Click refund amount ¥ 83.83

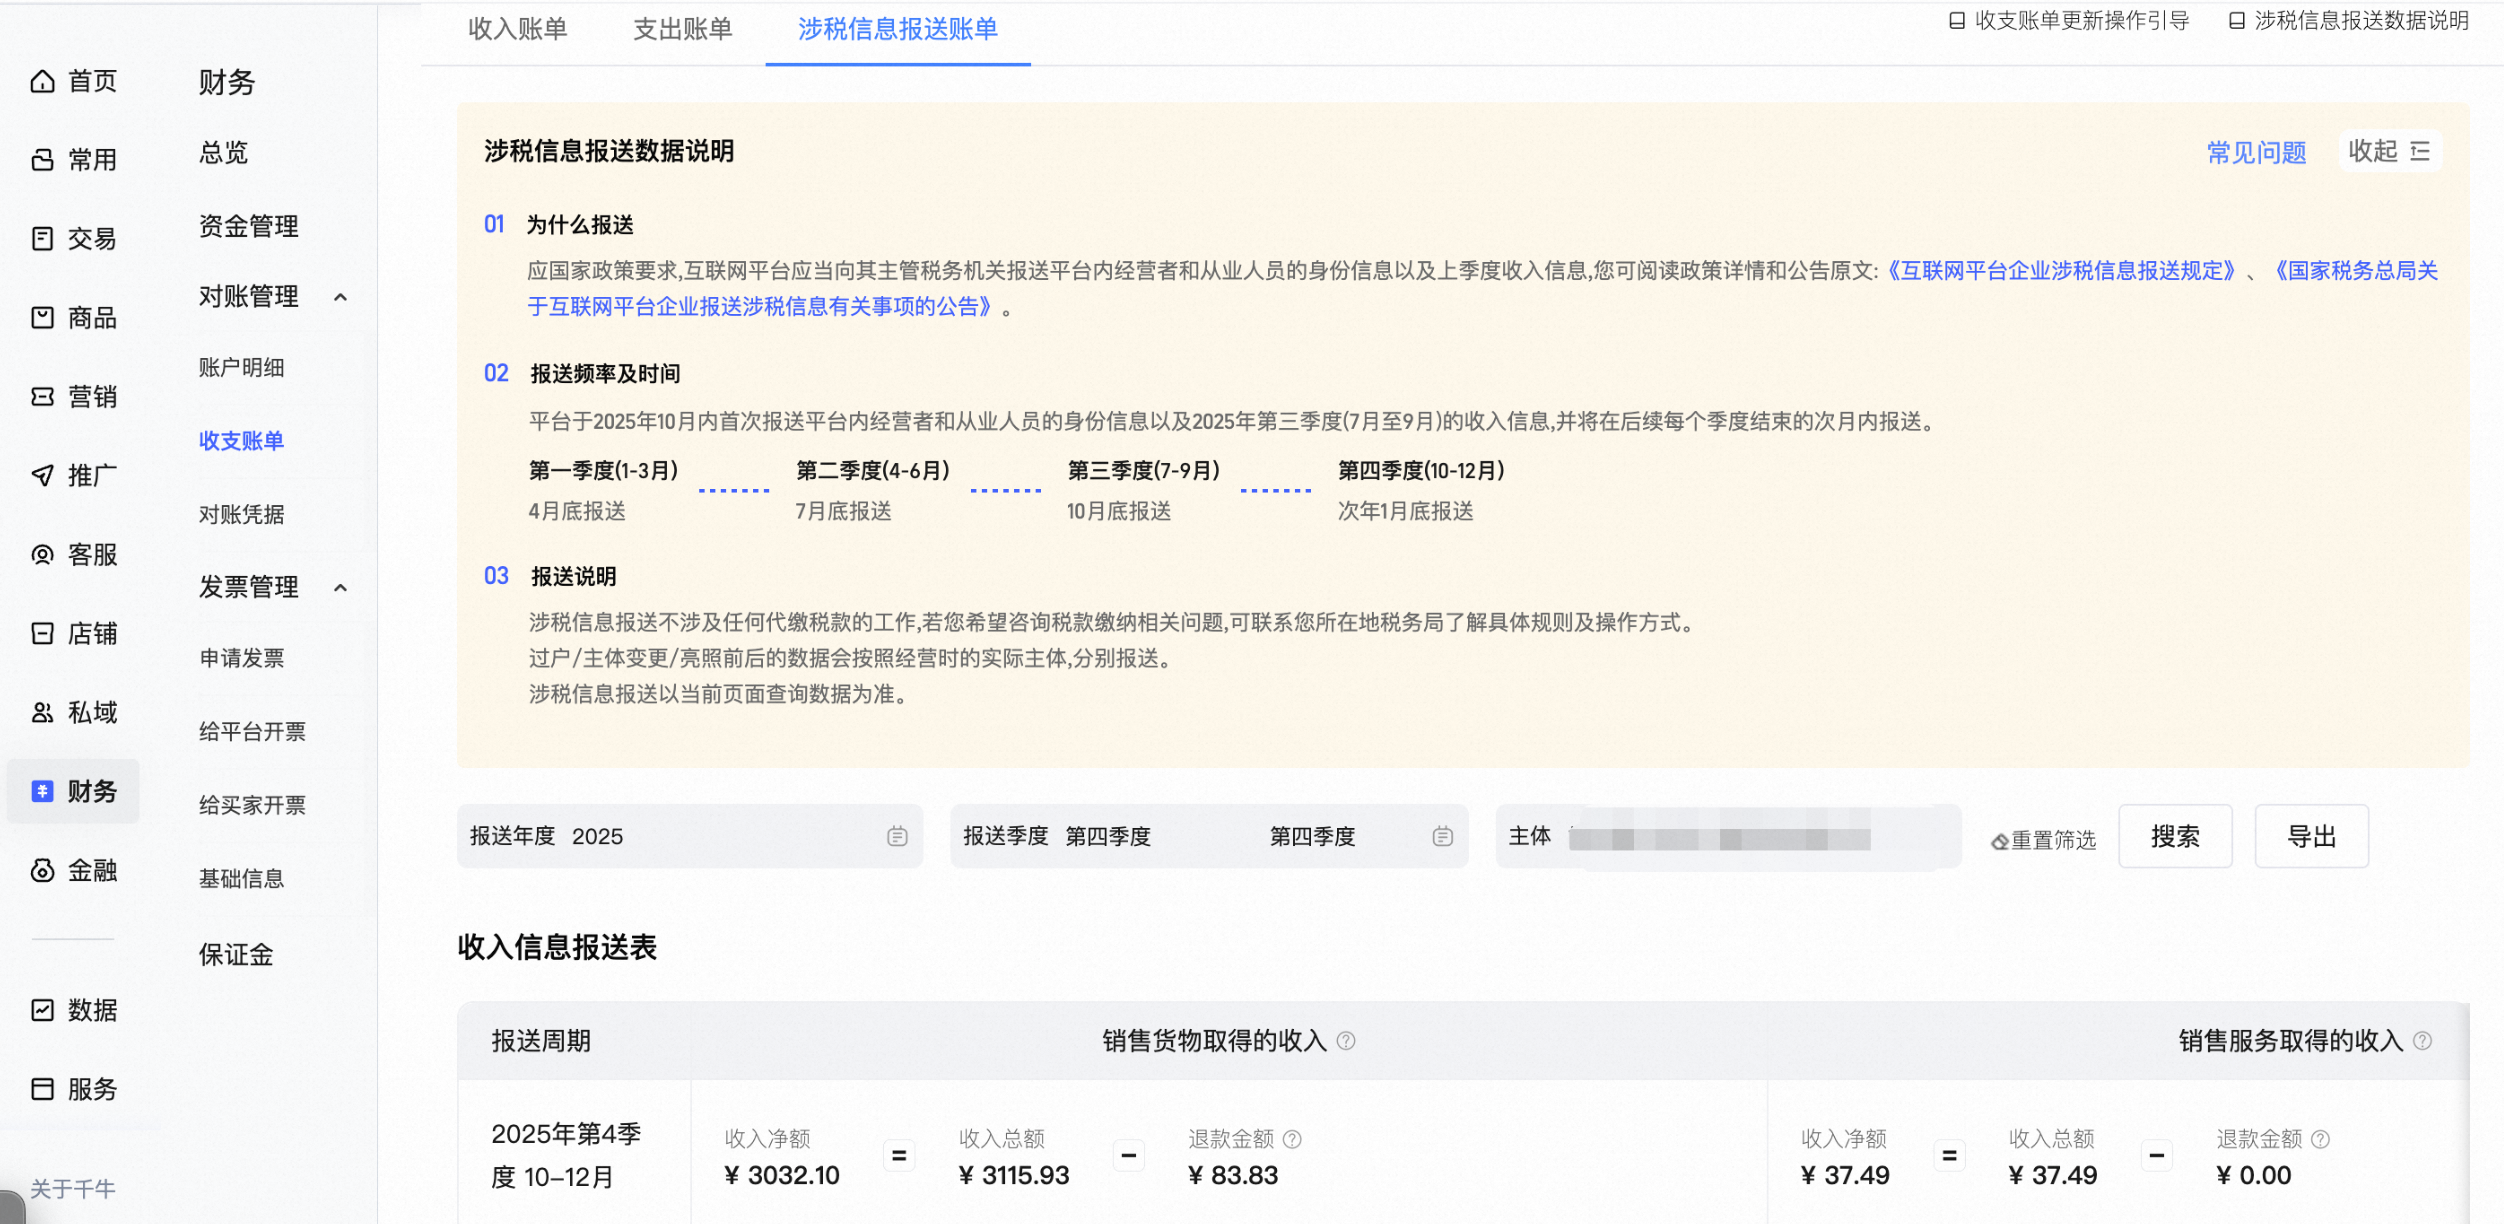tap(1233, 1175)
